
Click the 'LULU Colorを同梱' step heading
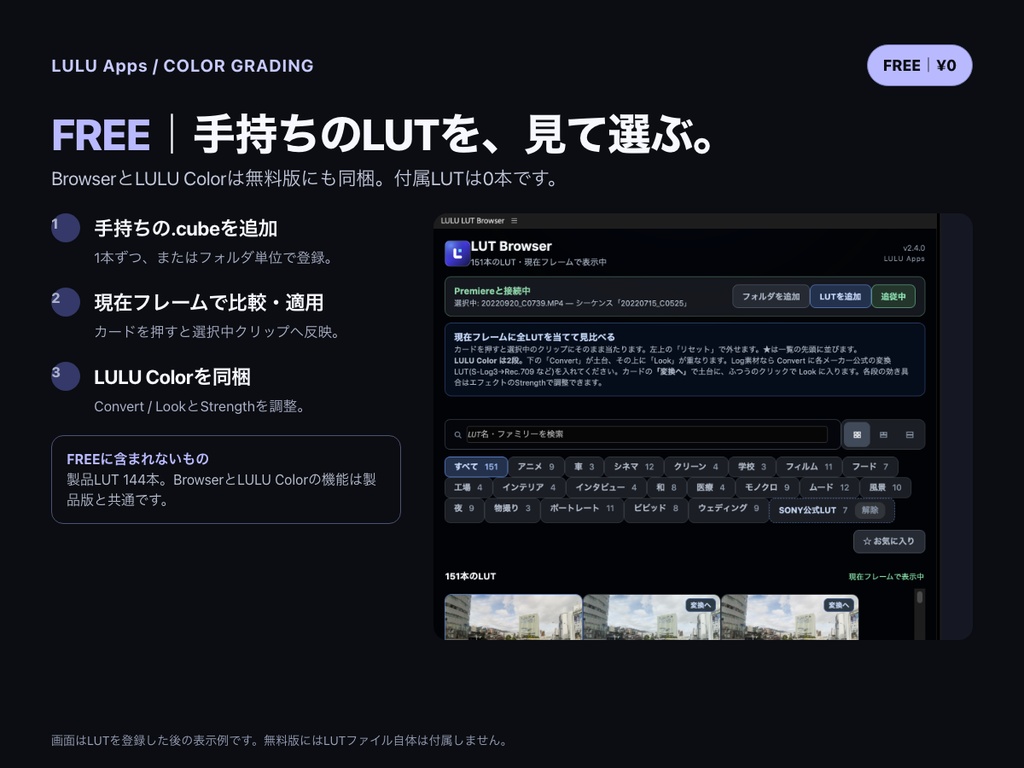point(172,377)
